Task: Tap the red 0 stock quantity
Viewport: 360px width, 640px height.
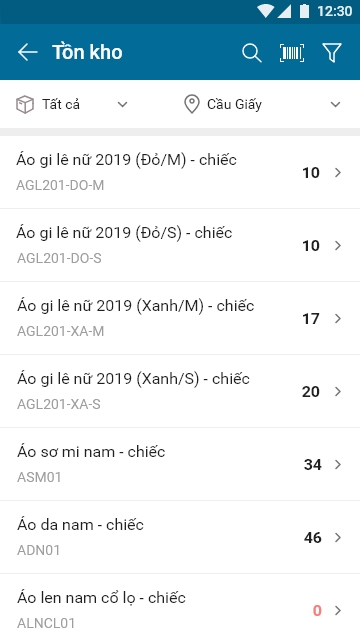Action: (x=317, y=611)
